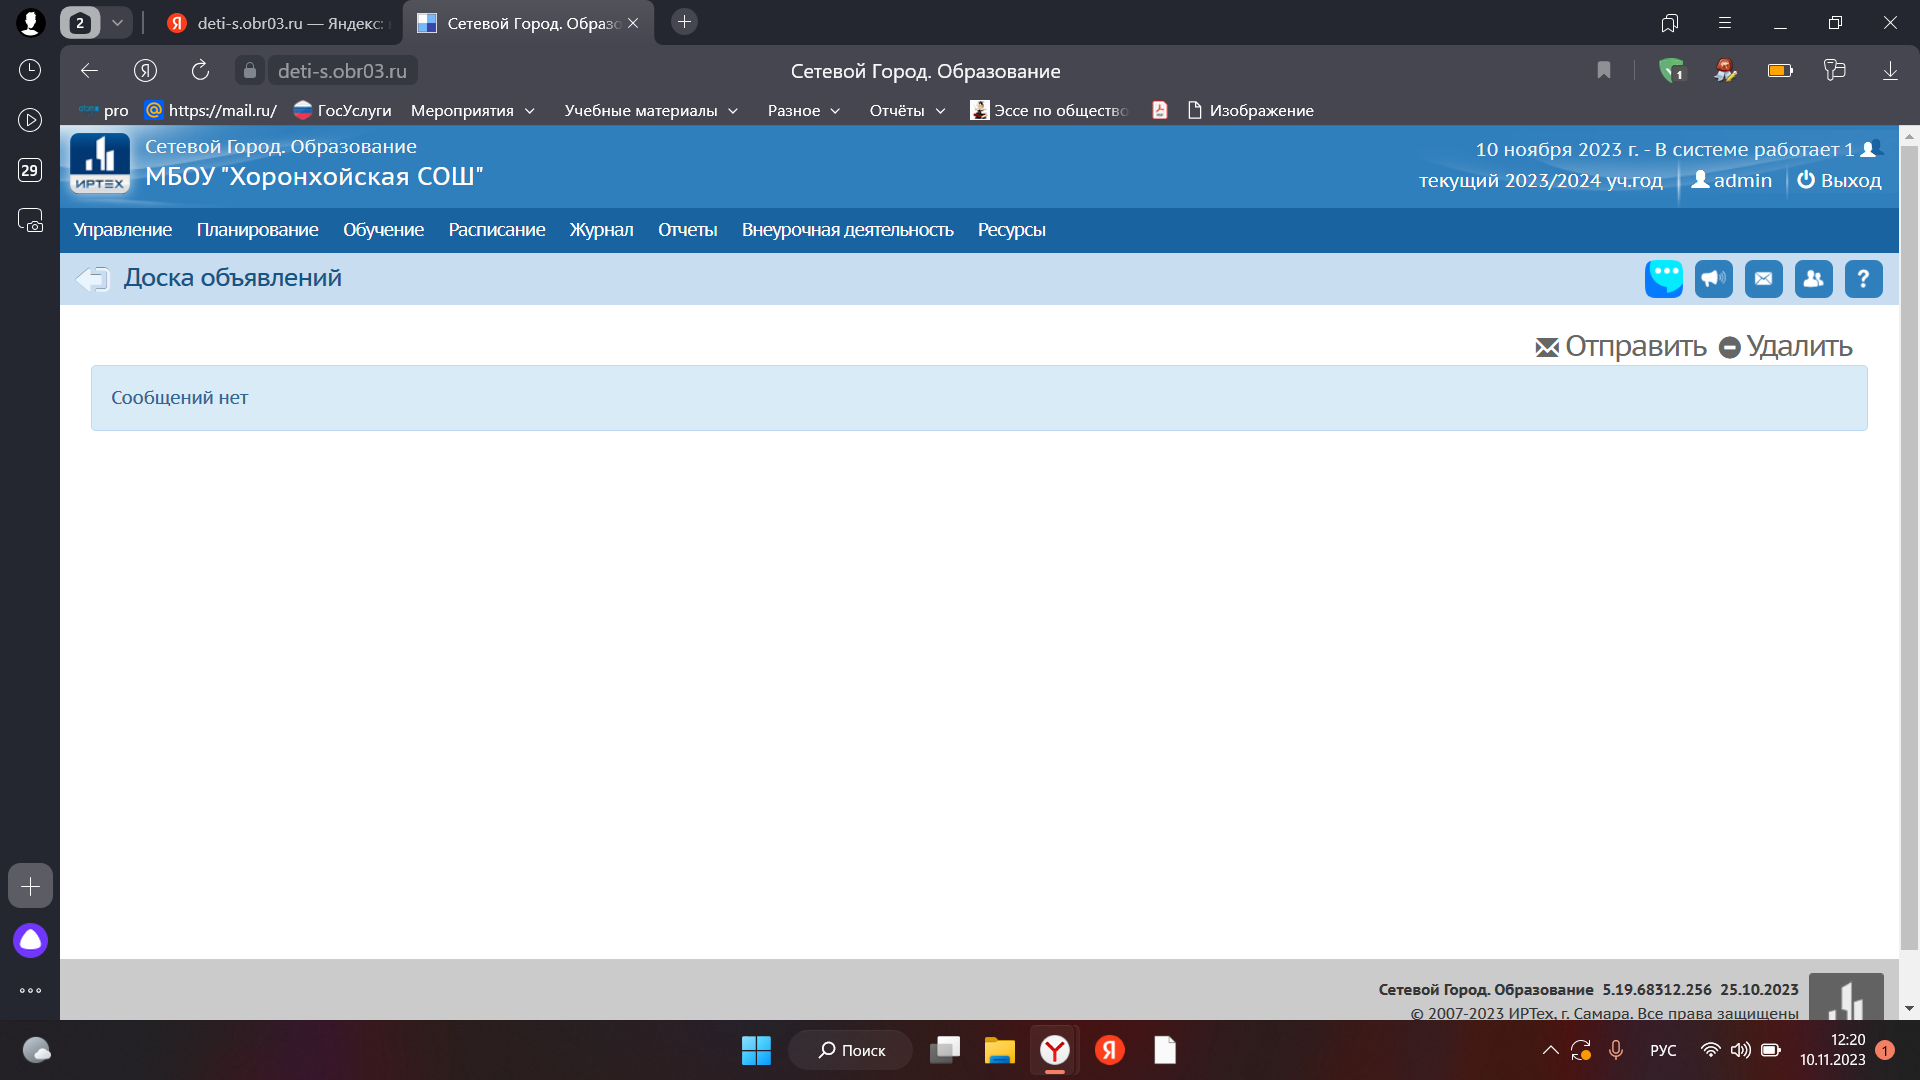Open the Расписание menu
This screenshot has width=1920, height=1080.
pyautogui.click(x=497, y=230)
